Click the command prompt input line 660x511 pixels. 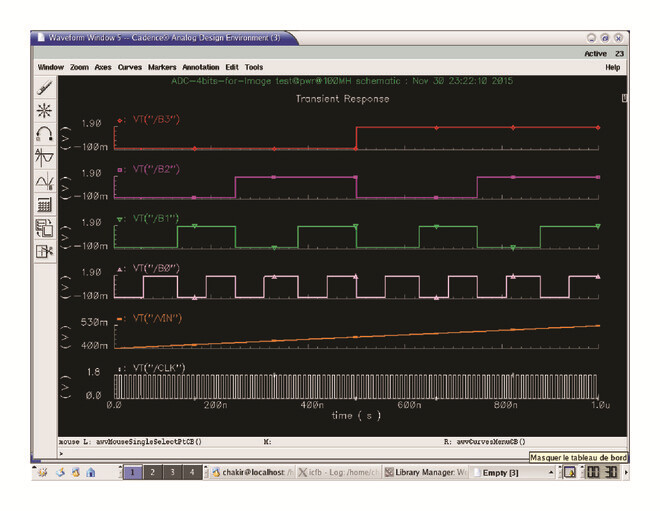point(342,454)
